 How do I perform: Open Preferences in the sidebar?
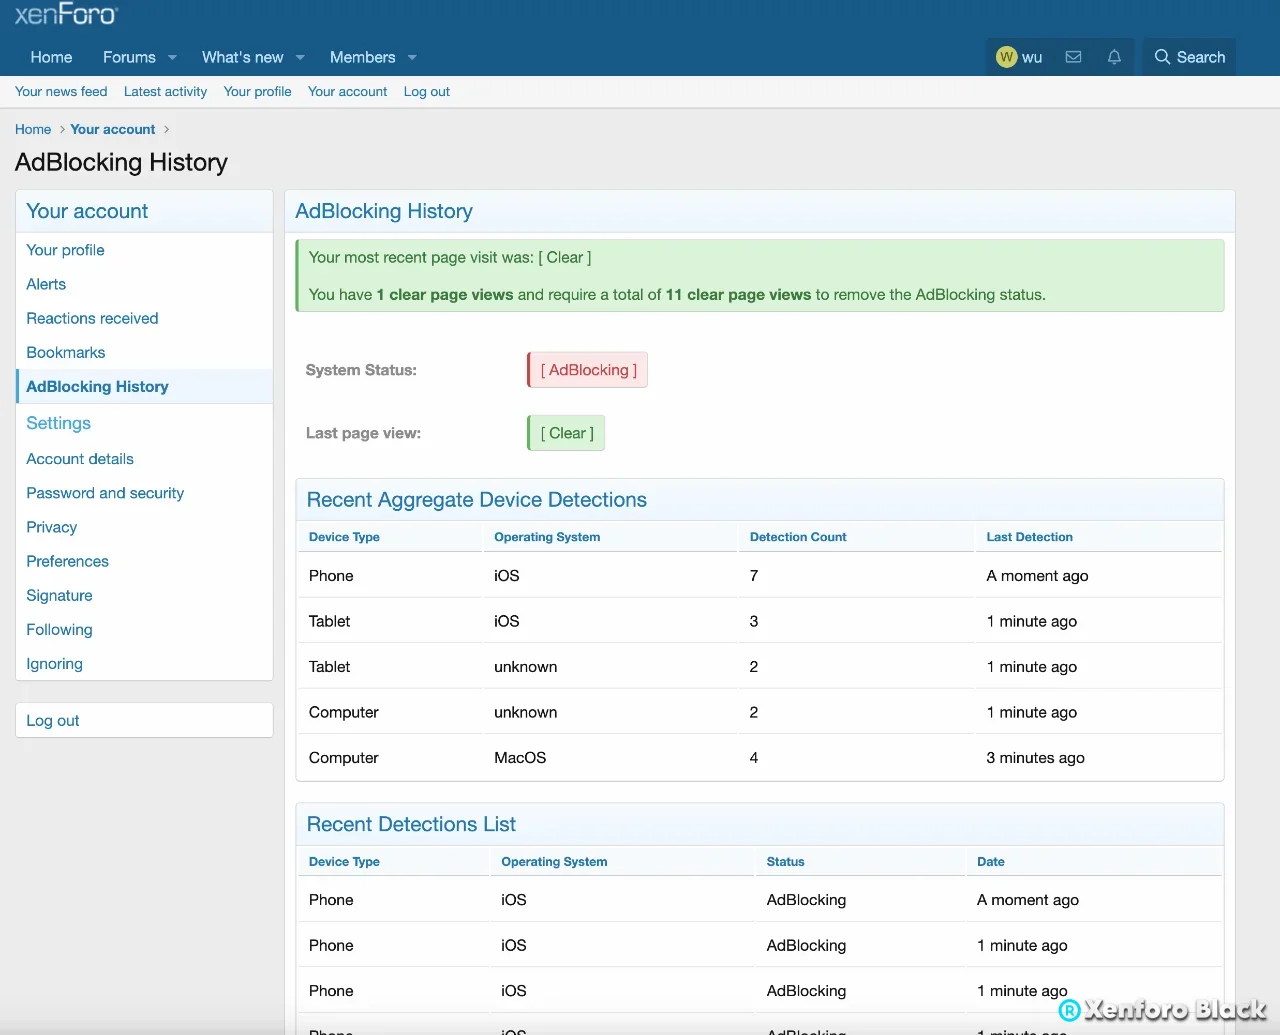144,561
